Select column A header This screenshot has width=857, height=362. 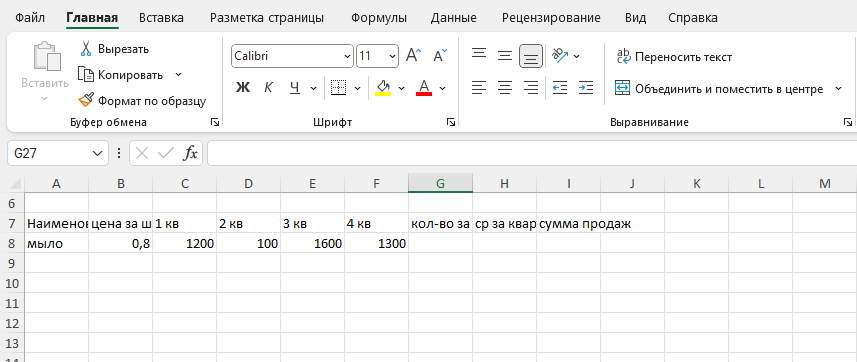point(57,184)
